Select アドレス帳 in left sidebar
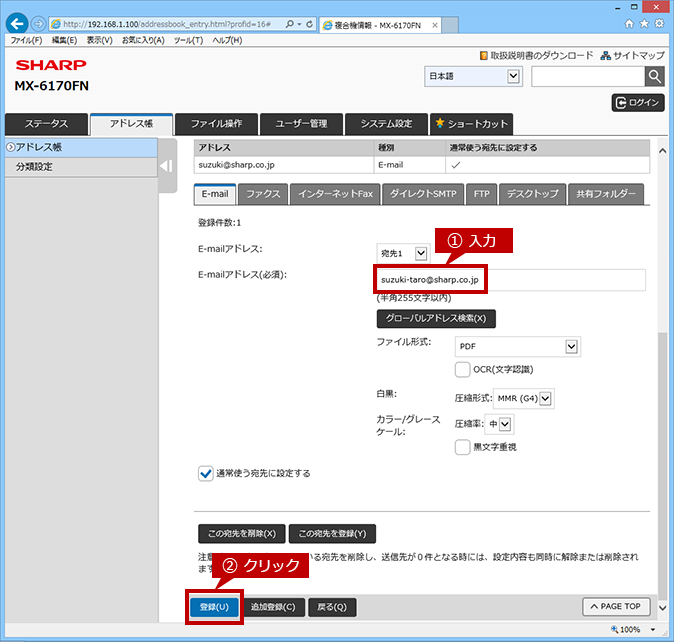Screen dimensions: 674x642 tap(81, 147)
